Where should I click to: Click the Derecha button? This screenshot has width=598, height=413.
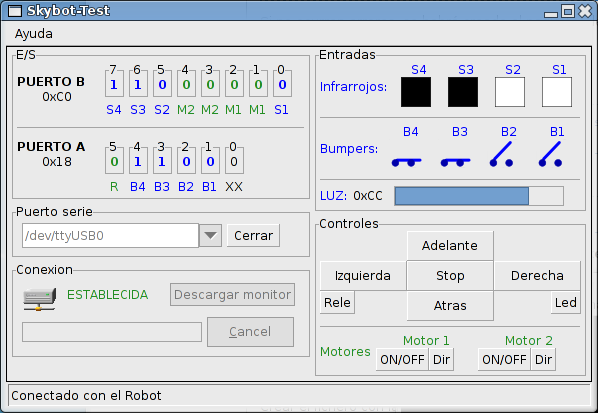[537, 276]
